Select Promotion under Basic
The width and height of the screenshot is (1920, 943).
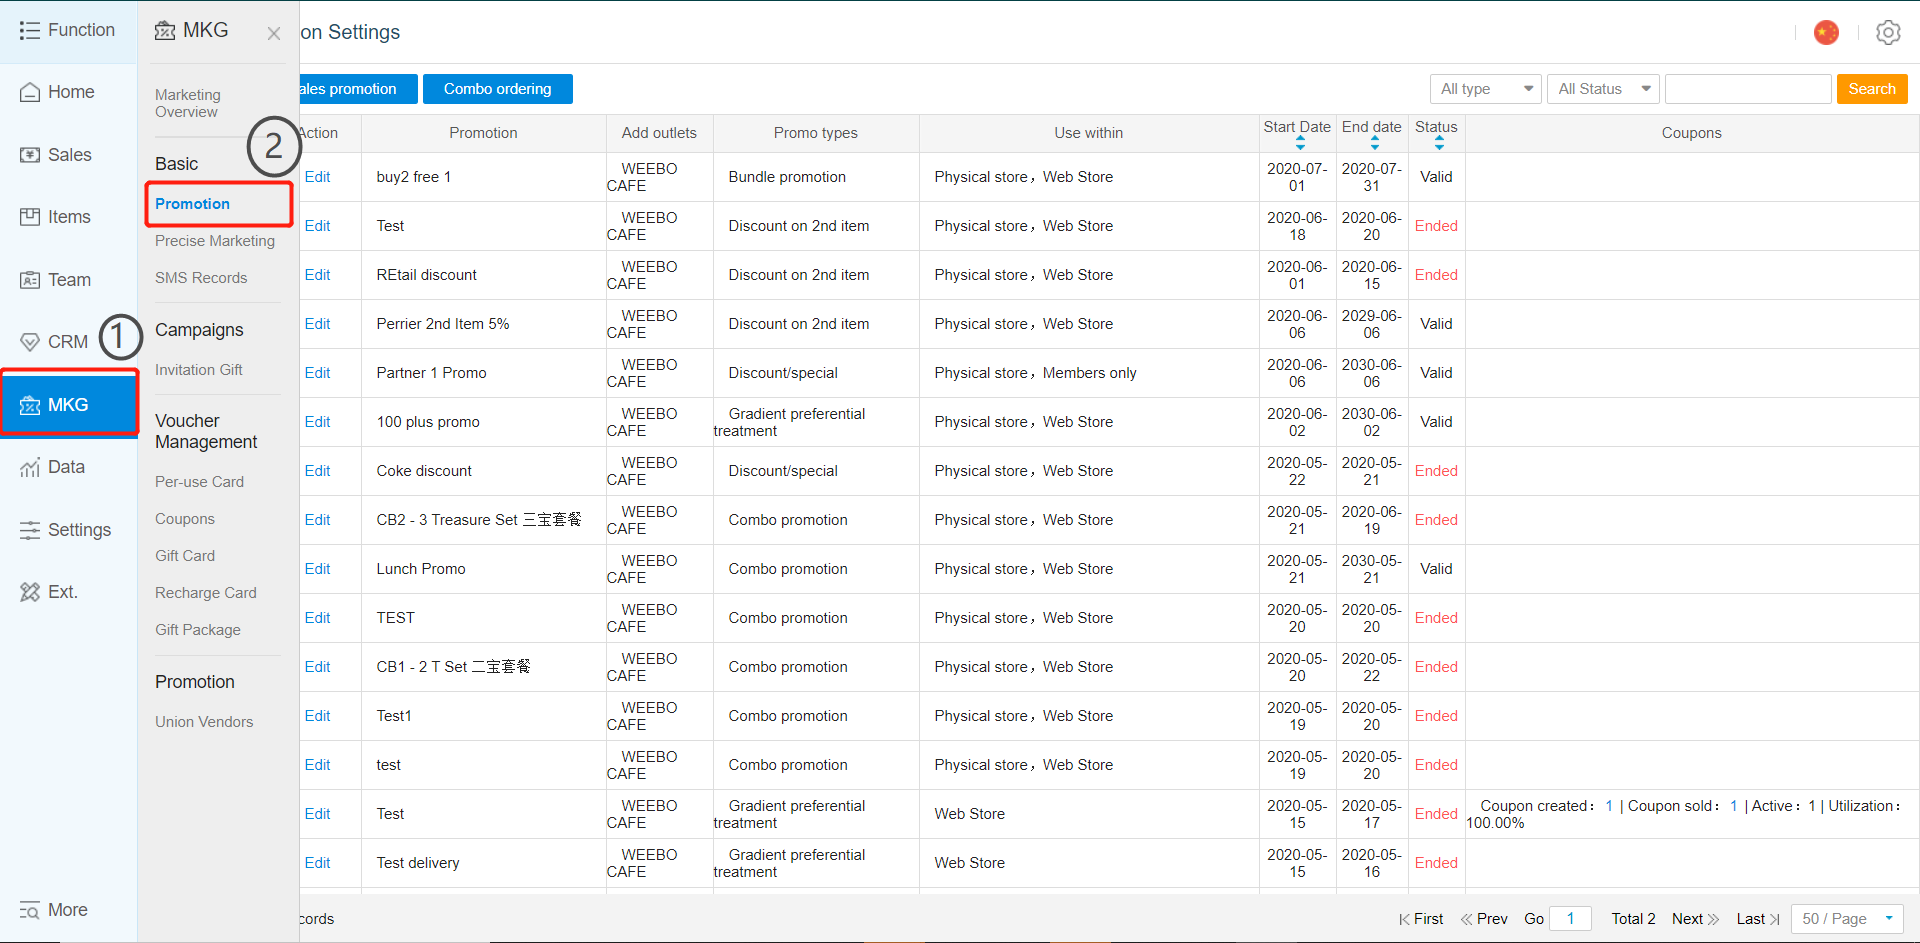coord(192,204)
